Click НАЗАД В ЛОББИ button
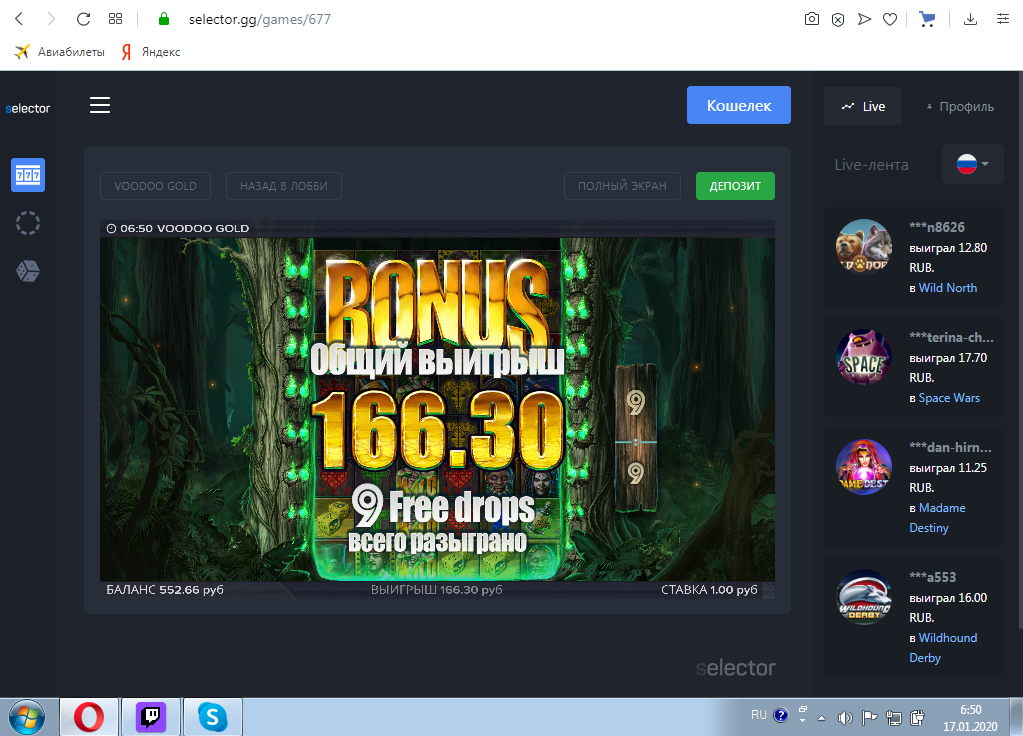The height and width of the screenshot is (736, 1023). pyautogui.click(x=284, y=186)
